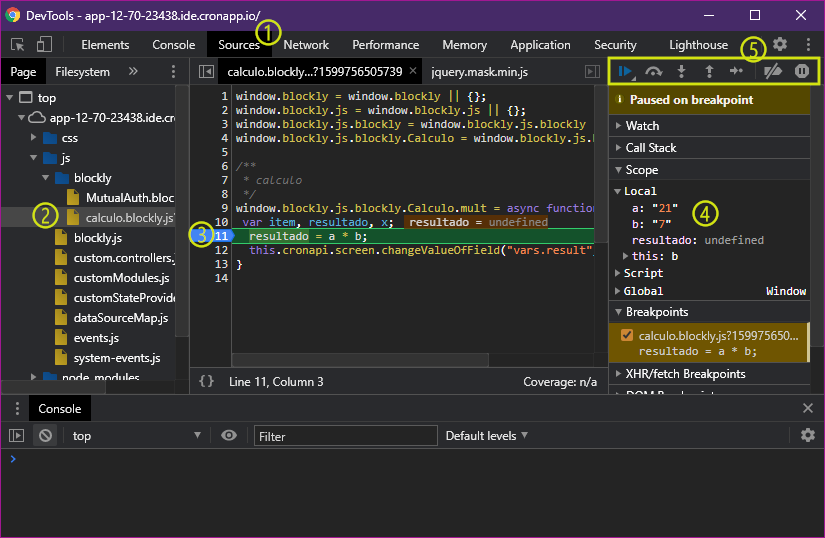Viewport: 825px width, 538px height.
Task: Open the Performance tab
Action: click(386, 45)
